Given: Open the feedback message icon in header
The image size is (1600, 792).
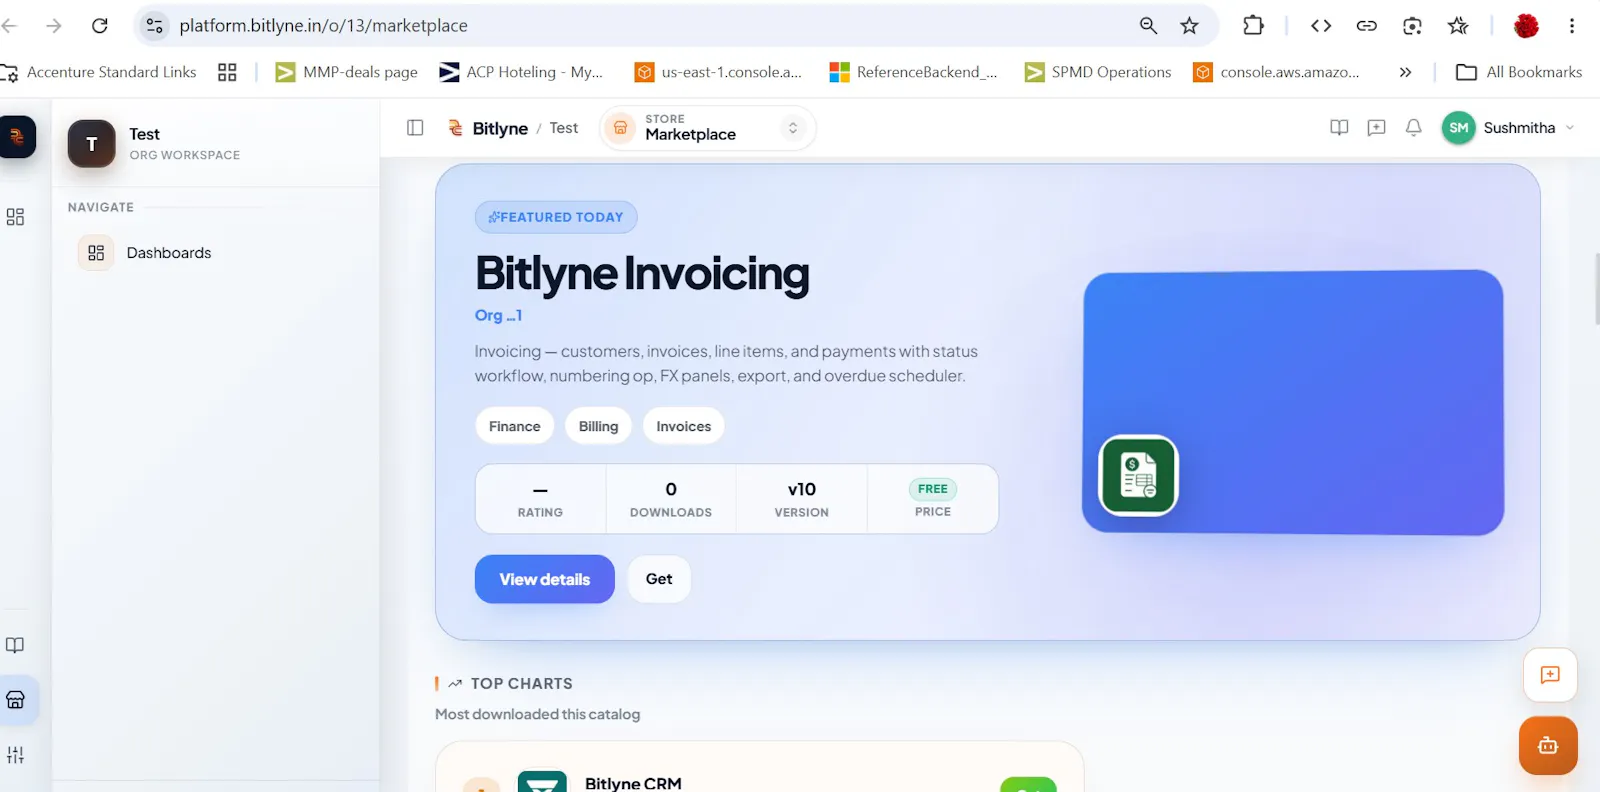Looking at the screenshot, I should pyautogui.click(x=1376, y=128).
